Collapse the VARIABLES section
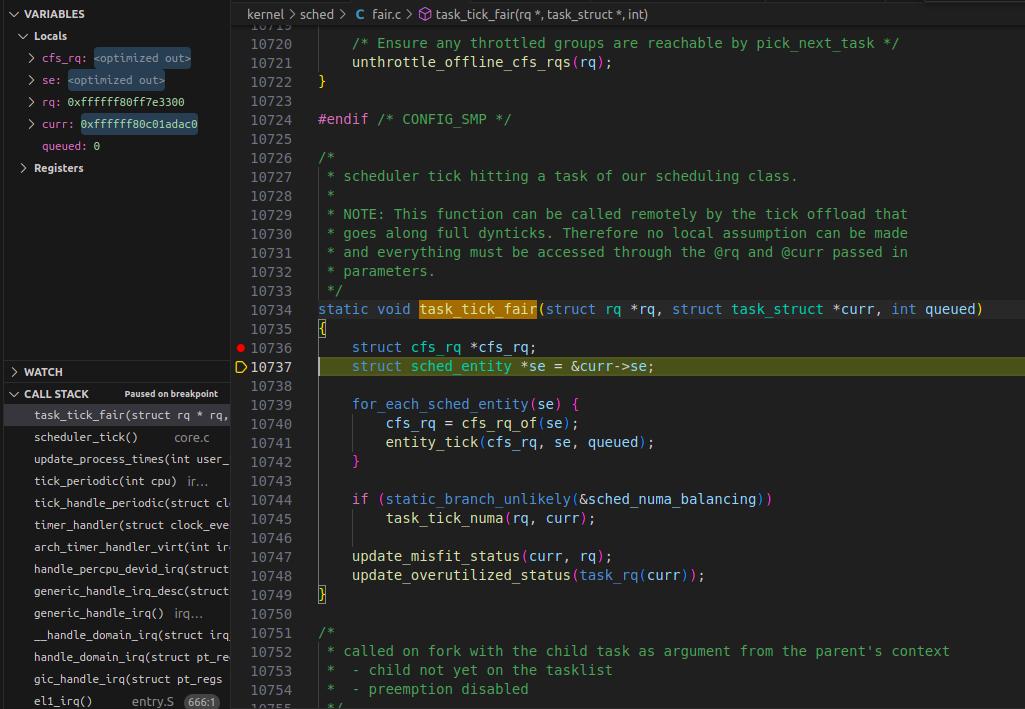This screenshot has height=709, width=1025. tap(14, 14)
